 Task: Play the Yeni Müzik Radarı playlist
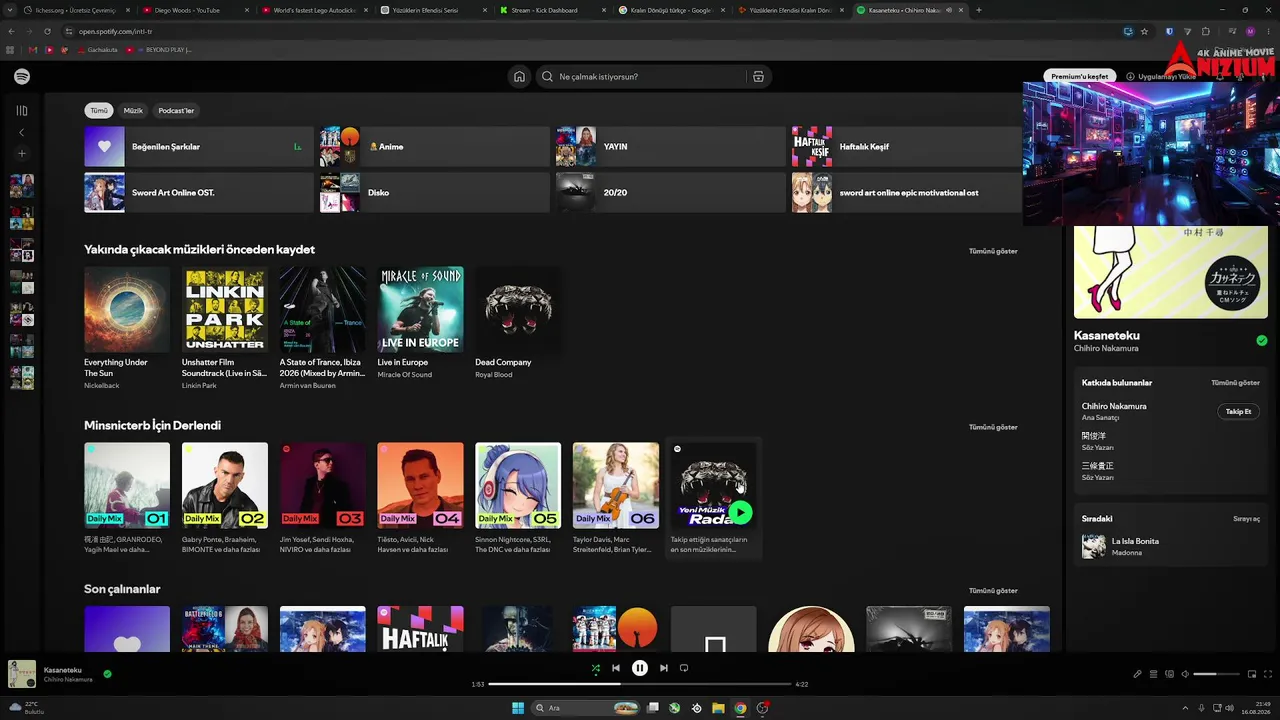pos(740,513)
